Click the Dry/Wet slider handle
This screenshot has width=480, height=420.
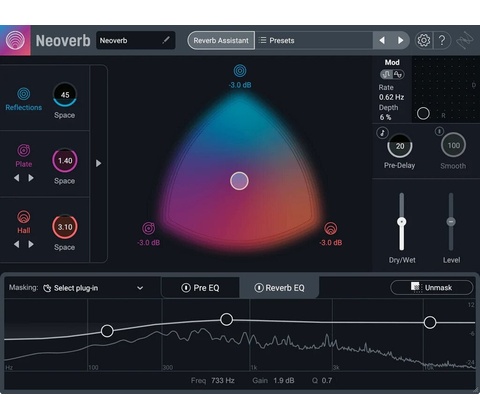[402, 222]
